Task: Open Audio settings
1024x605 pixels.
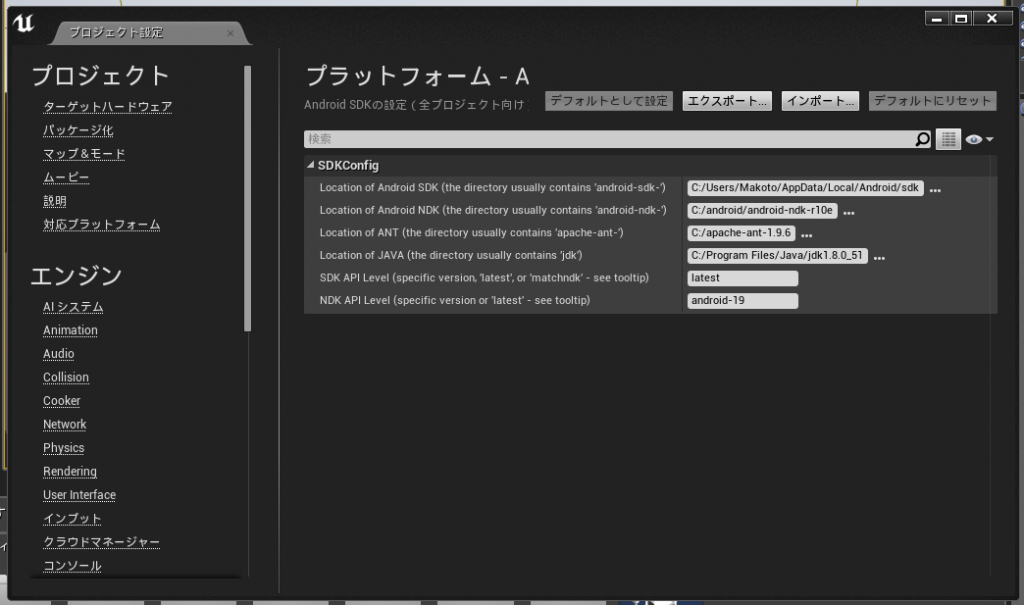Action: pyautogui.click(x=59, y=353)
